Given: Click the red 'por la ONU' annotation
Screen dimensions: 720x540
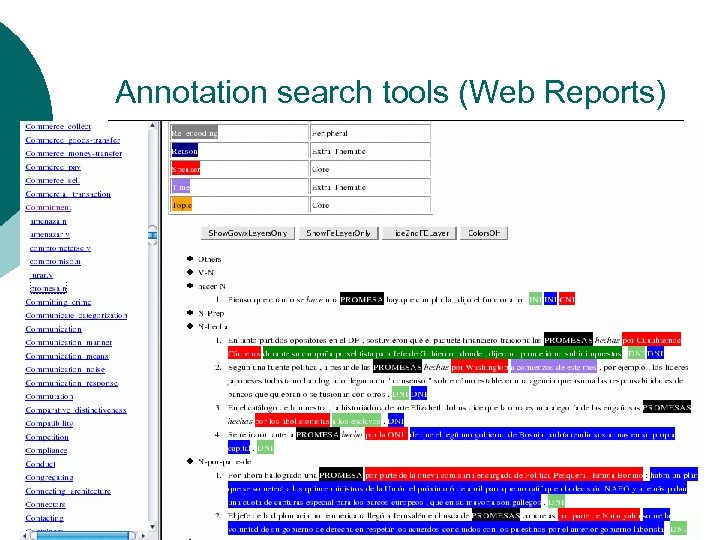Looking at the screenshot, I should 386,434.
